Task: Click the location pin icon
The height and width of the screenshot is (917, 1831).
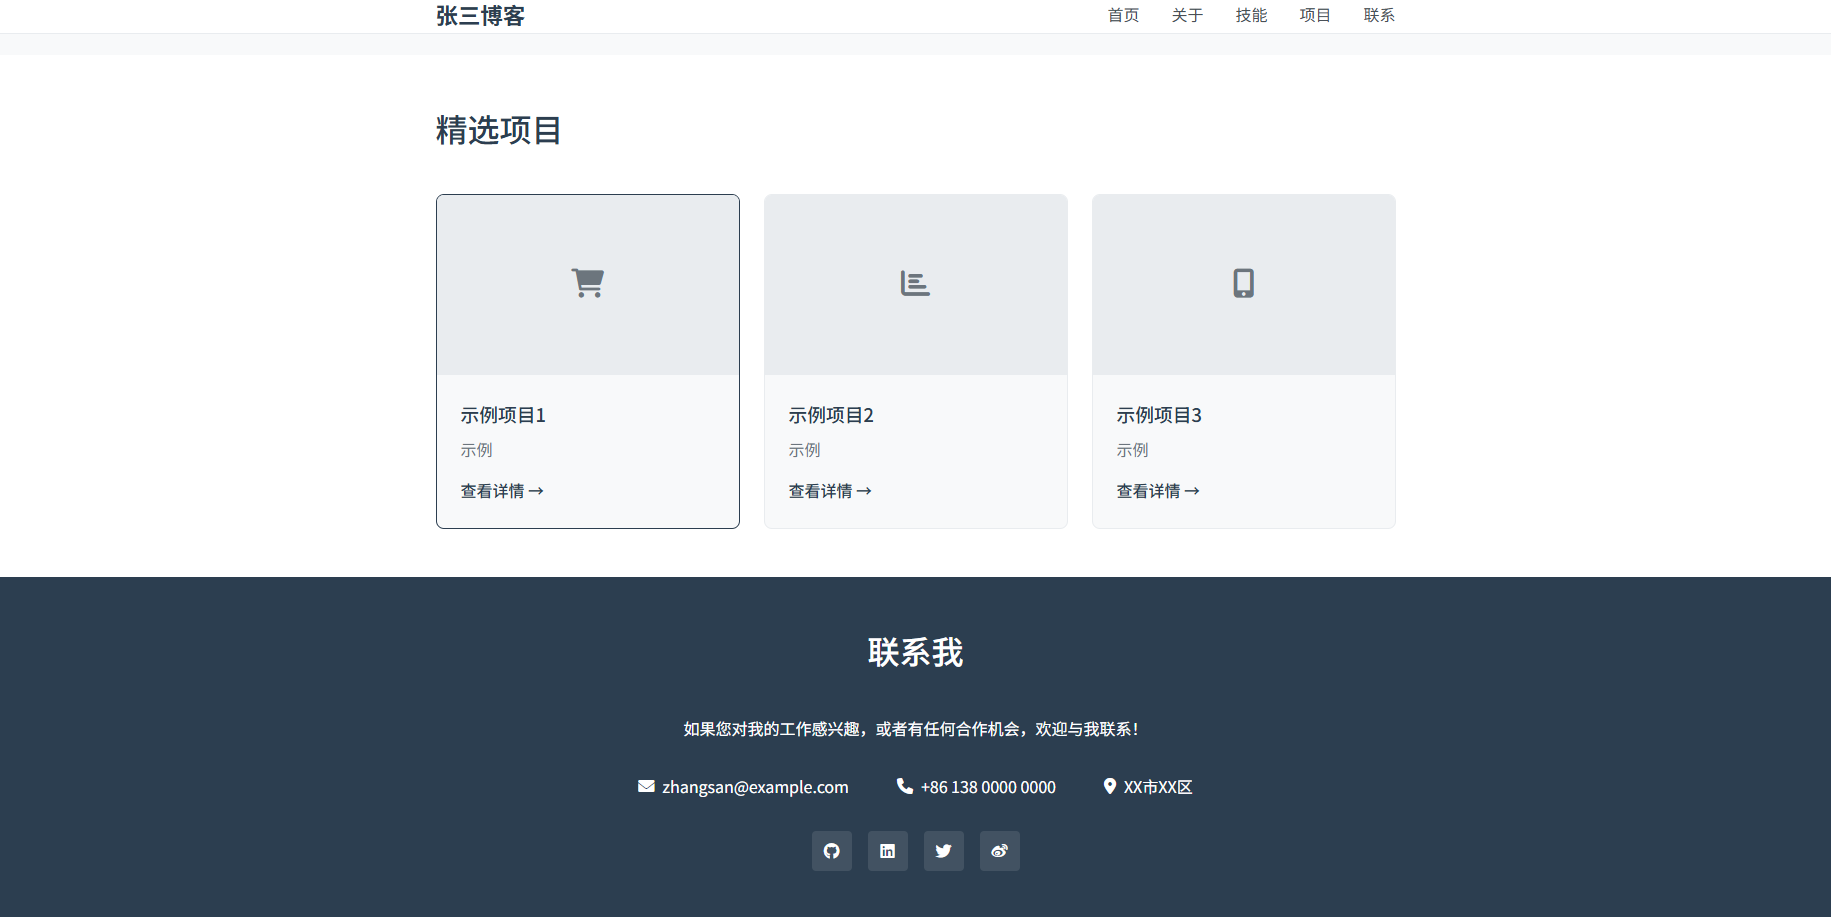Action: [x=1109, y=786]
